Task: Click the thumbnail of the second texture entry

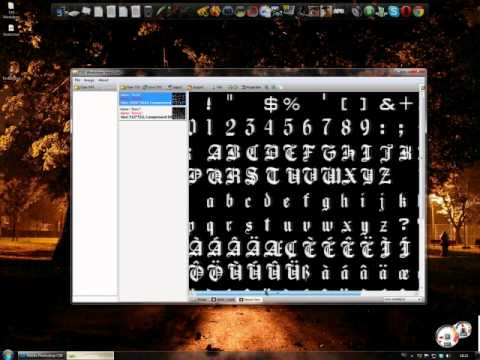Action: click(178, 113)
